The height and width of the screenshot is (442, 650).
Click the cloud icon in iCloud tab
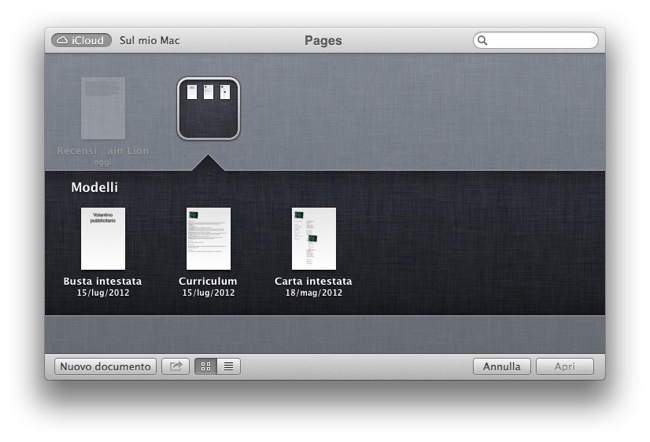tap(63, 41)
